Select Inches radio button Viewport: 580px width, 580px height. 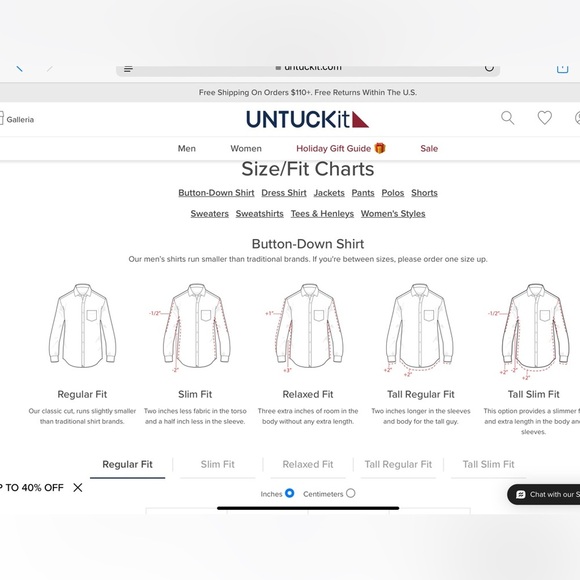(x=290, y=493)
